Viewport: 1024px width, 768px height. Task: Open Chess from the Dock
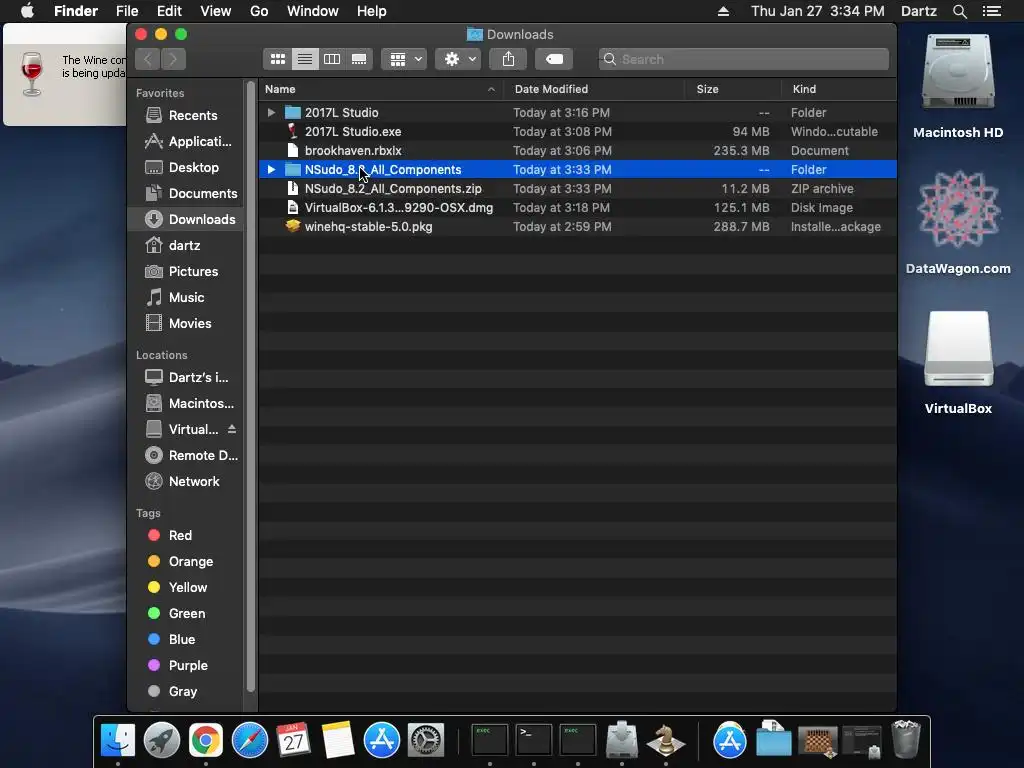(665, 740)
